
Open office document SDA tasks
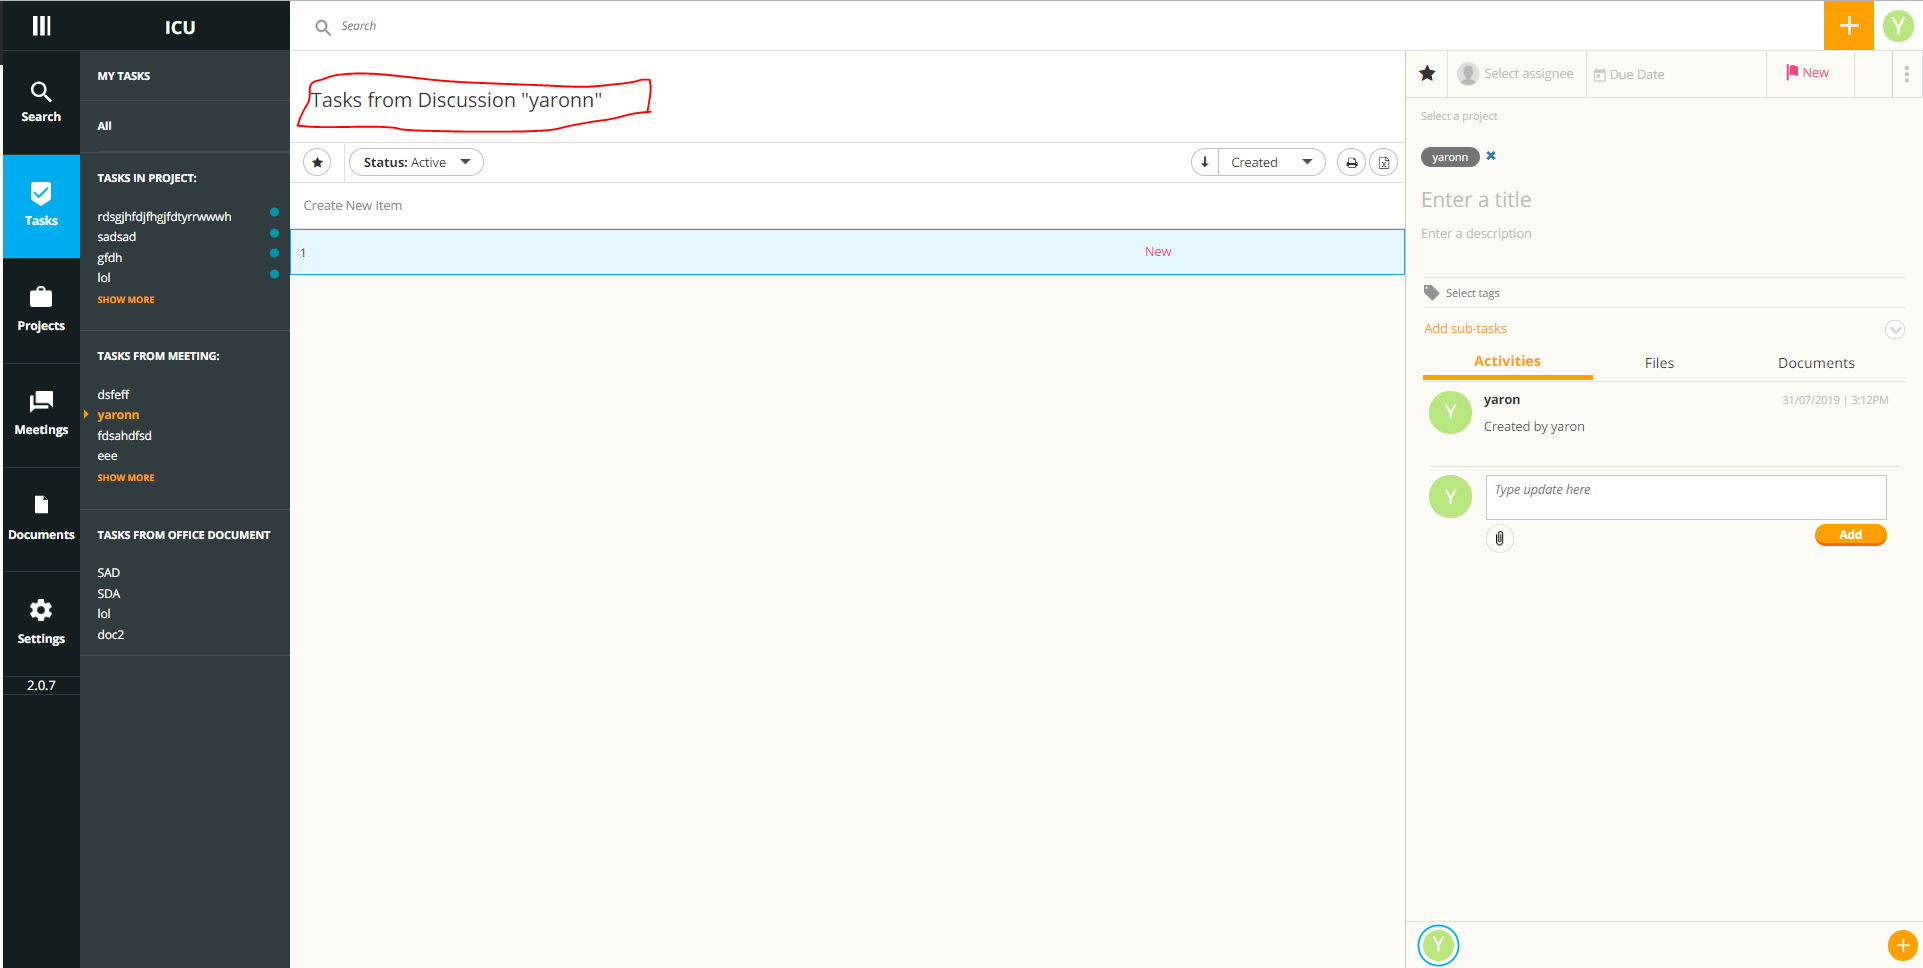[x=108, y=594]
